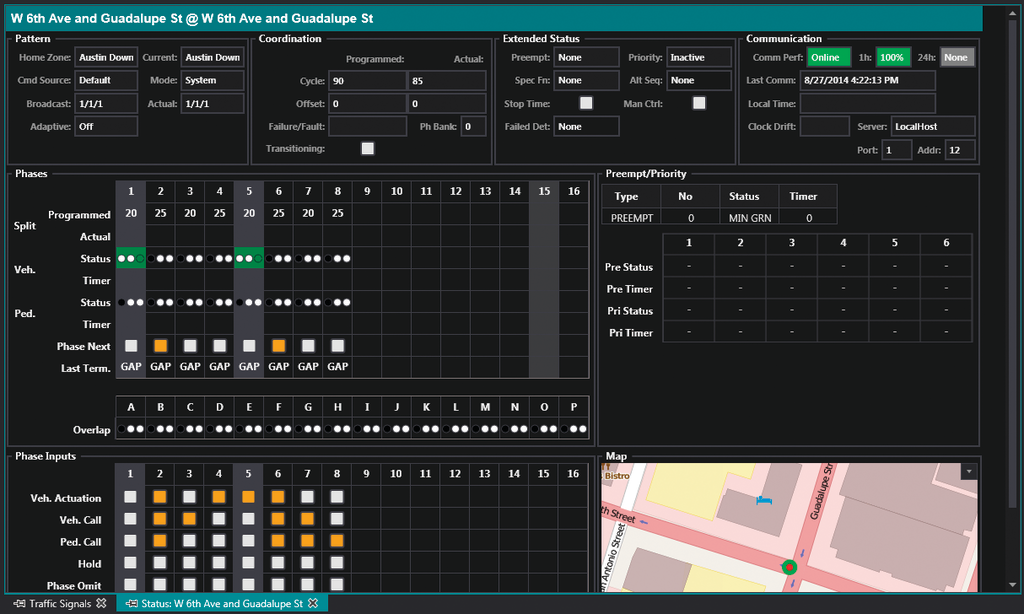The width and height of the screenshot is (1024, 614).
Task: Click the phase 3 pedestrian status indicator
Action: pyautogui.click(x=189, y=302)
